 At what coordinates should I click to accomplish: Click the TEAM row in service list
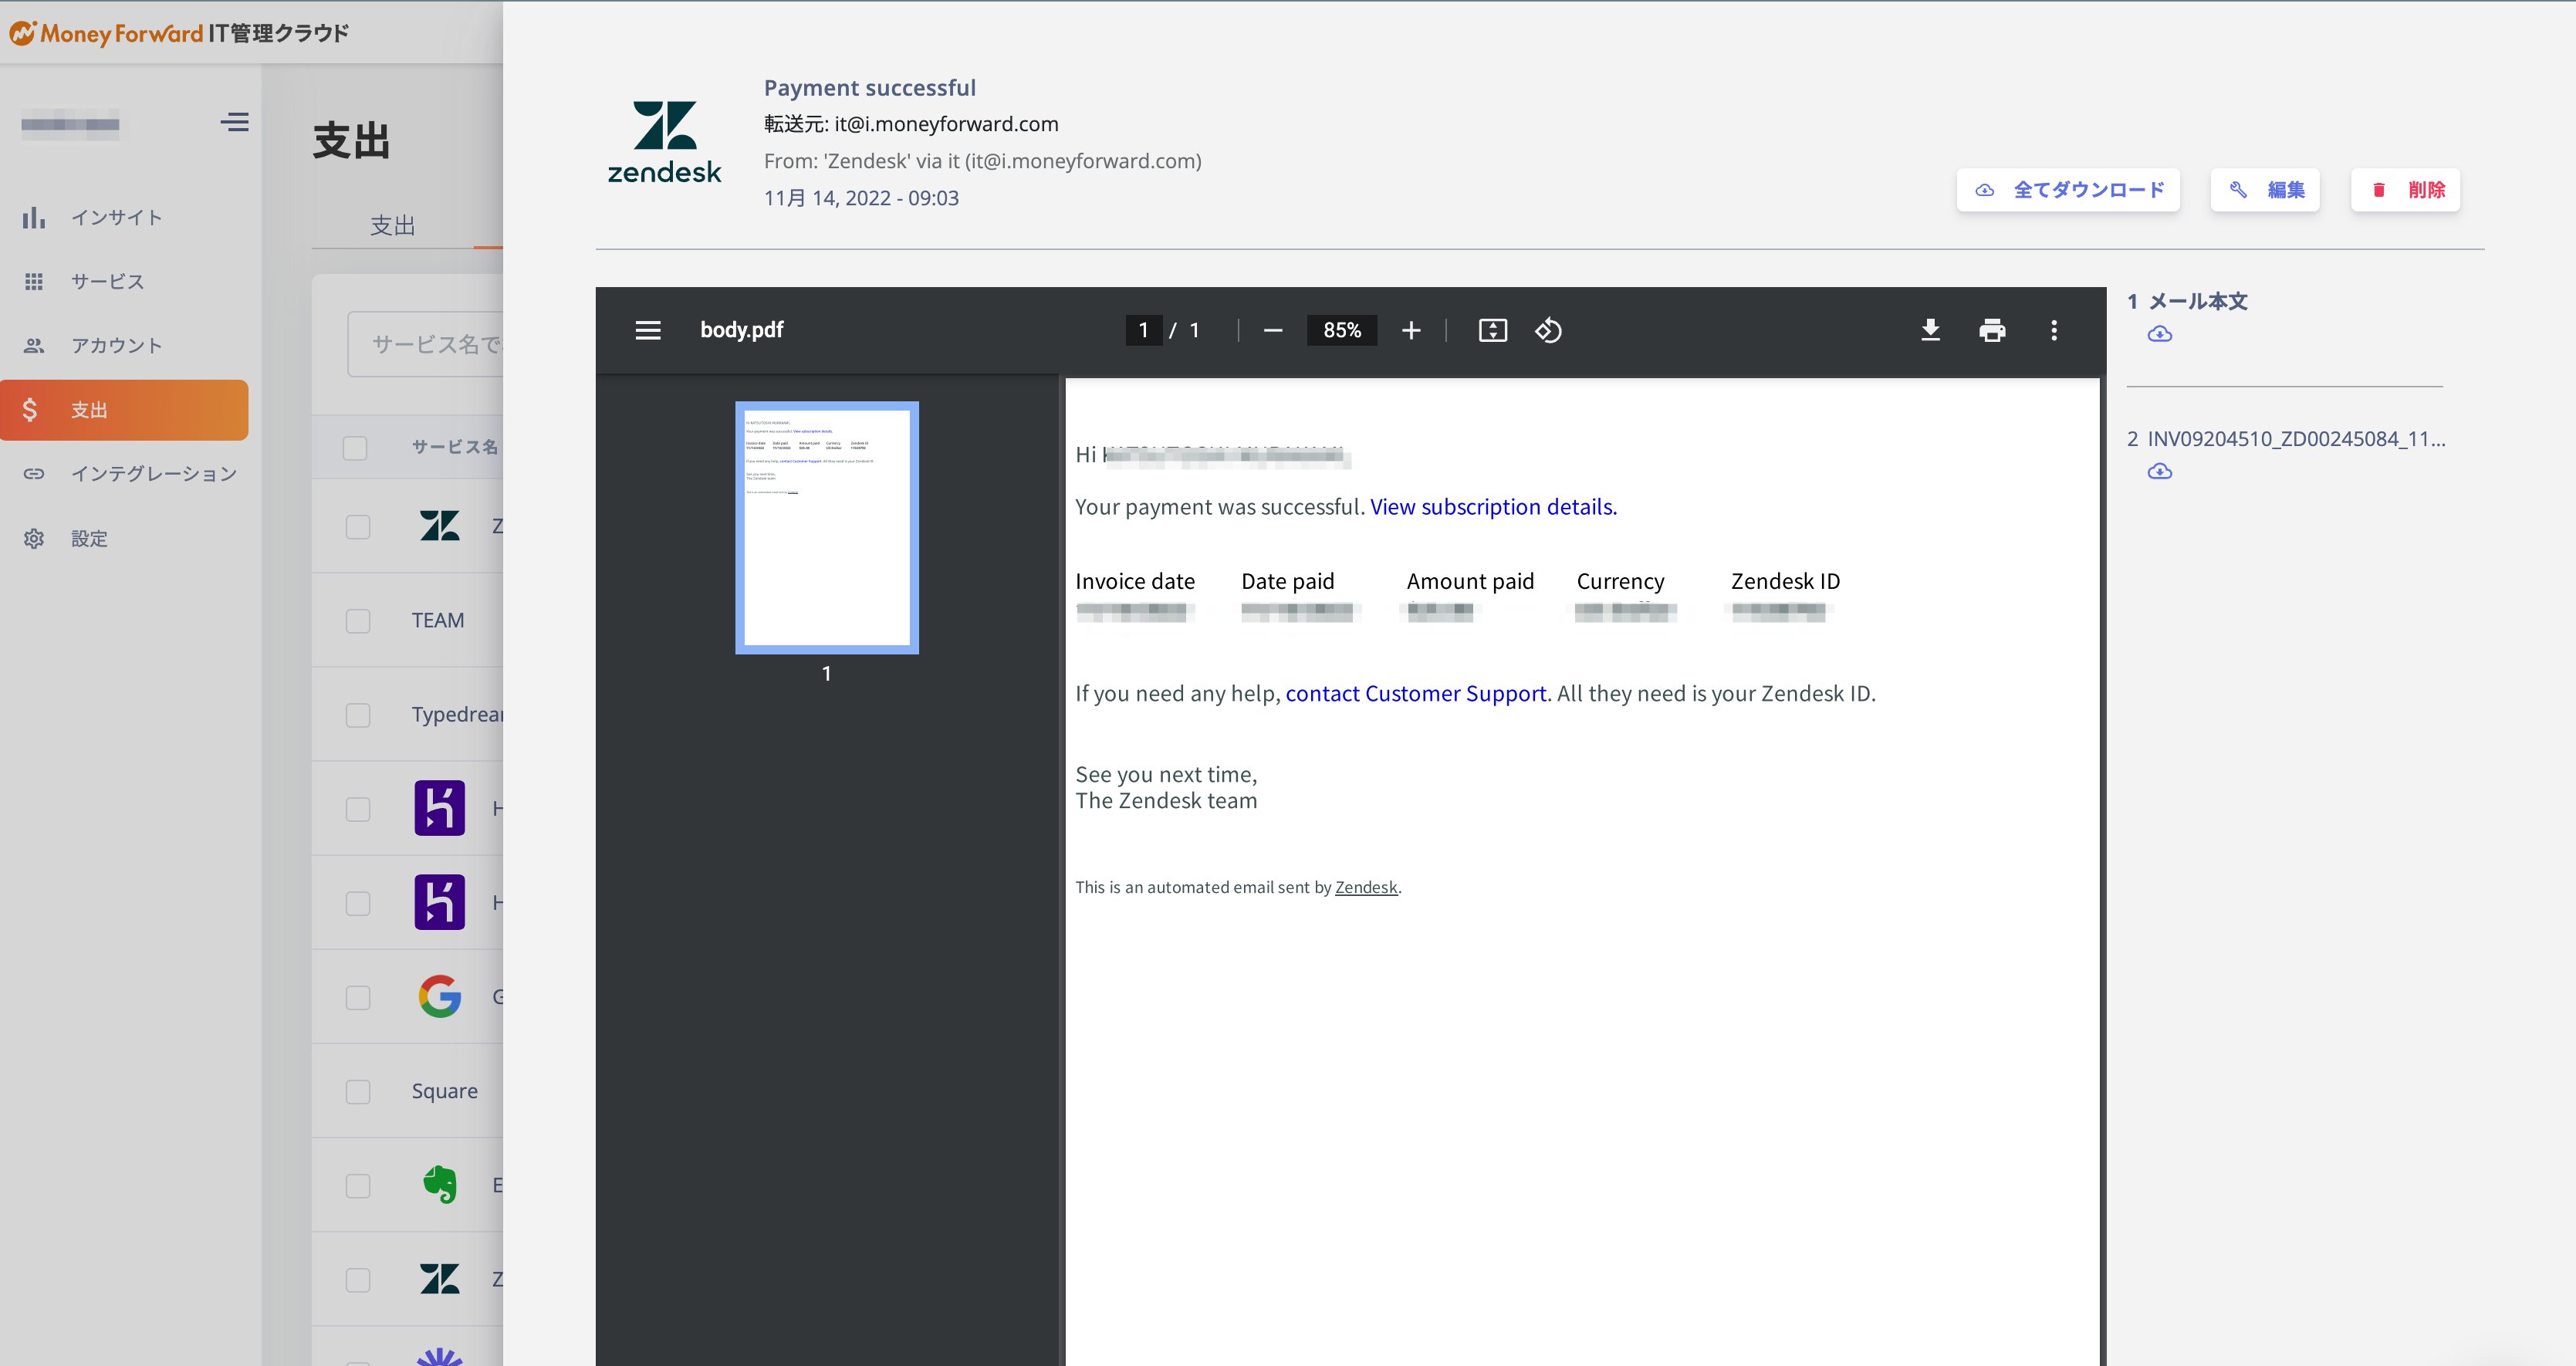tap(408, 620)
